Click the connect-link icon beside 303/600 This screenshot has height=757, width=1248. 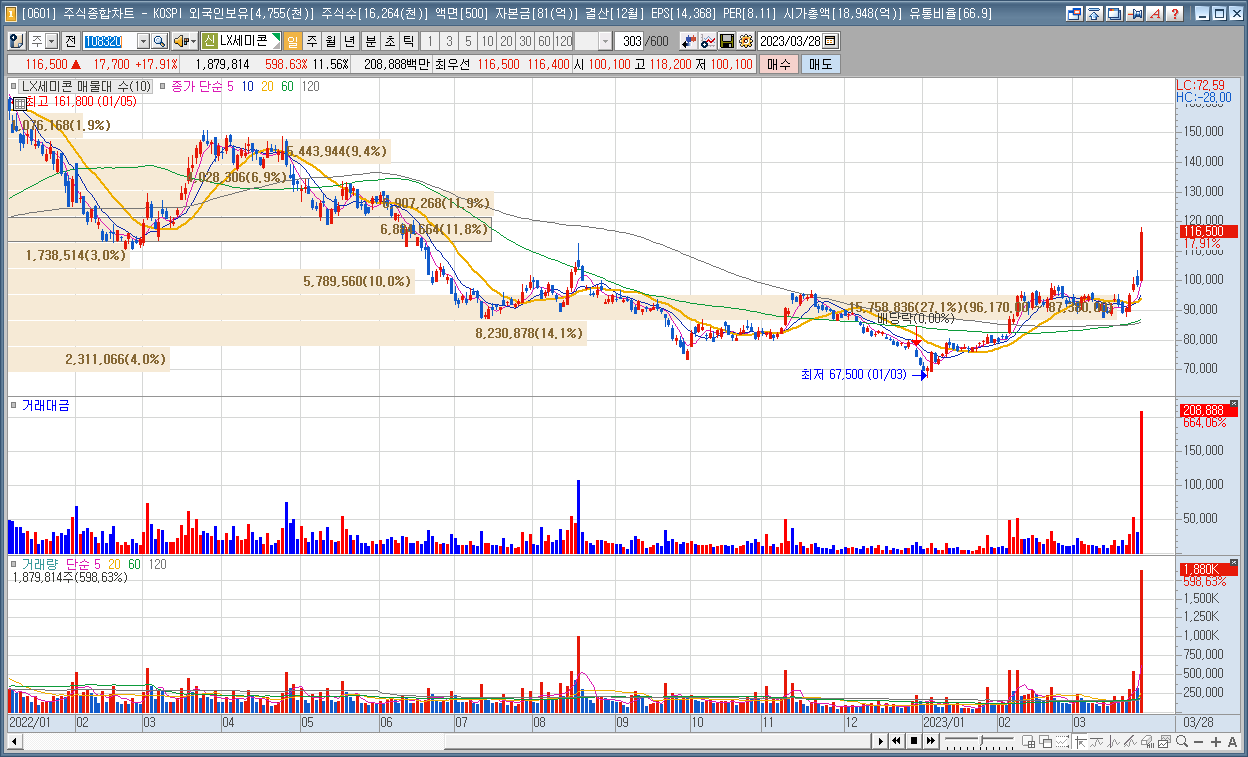[689, 41]
